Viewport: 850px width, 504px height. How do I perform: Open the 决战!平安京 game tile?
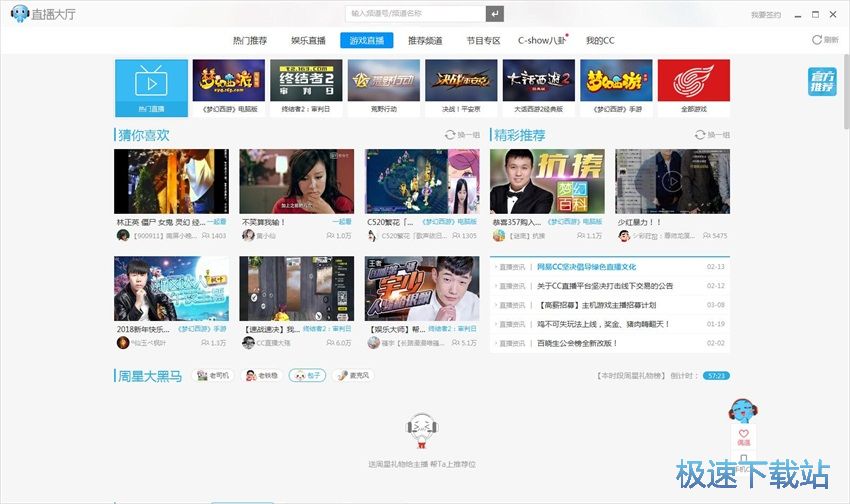[x=461, y=88]
